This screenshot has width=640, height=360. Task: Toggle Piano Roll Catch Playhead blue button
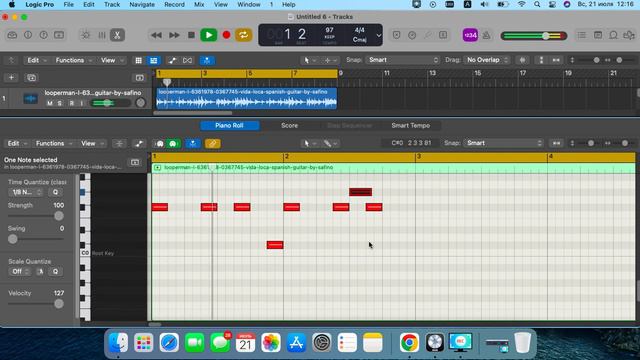[x=193, y=144]
